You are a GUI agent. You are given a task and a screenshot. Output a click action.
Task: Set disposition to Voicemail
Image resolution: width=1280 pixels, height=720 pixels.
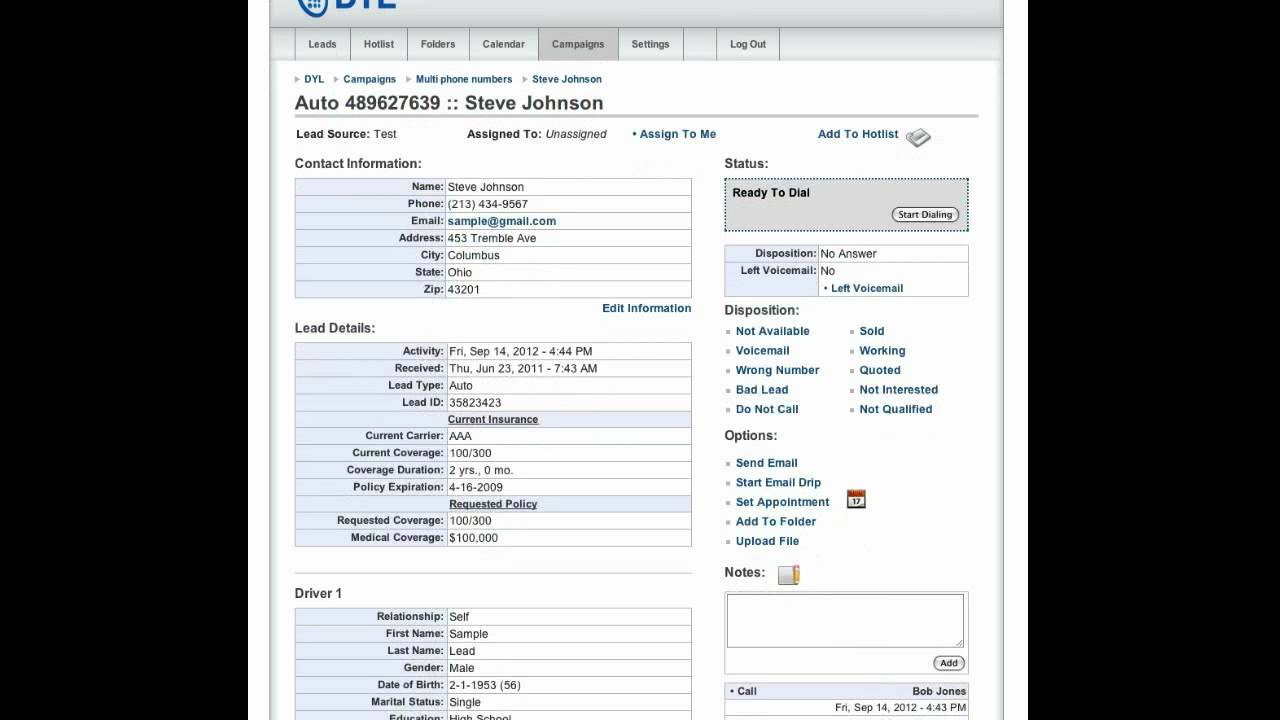click(763, 351)
